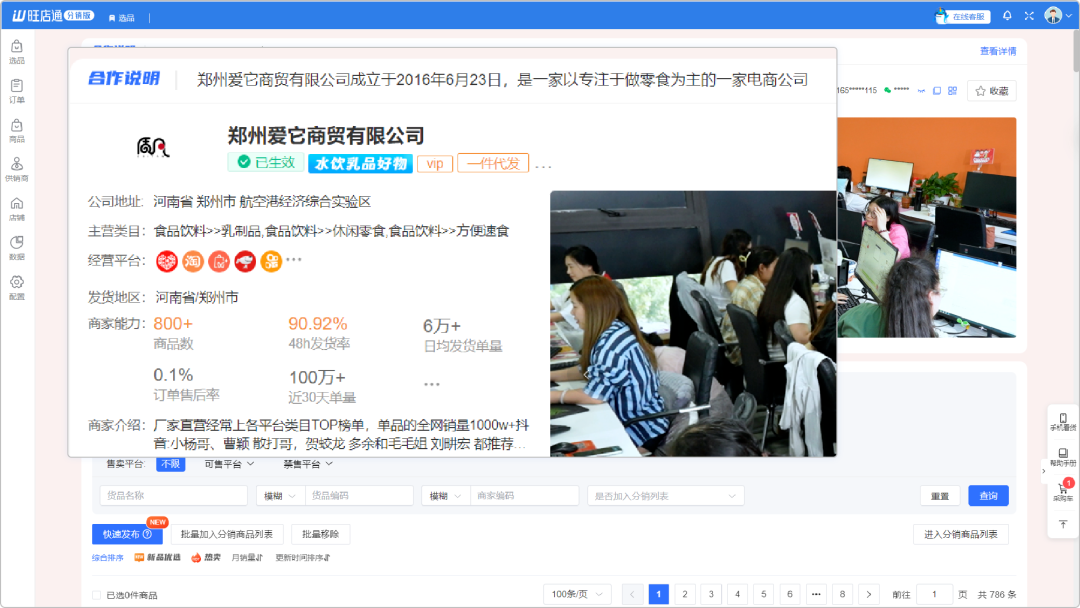The image size is (1080, 608).
Task: Click the first red platform icon in 经营平台
Action: 167,261
